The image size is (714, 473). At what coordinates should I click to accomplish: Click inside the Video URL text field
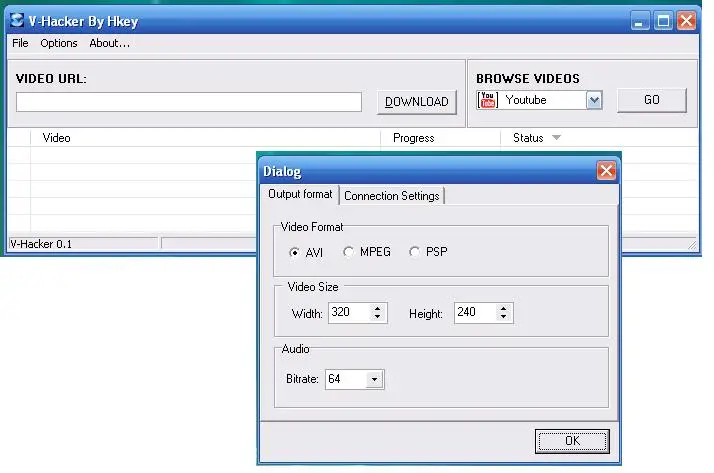[x=189, y=102]
